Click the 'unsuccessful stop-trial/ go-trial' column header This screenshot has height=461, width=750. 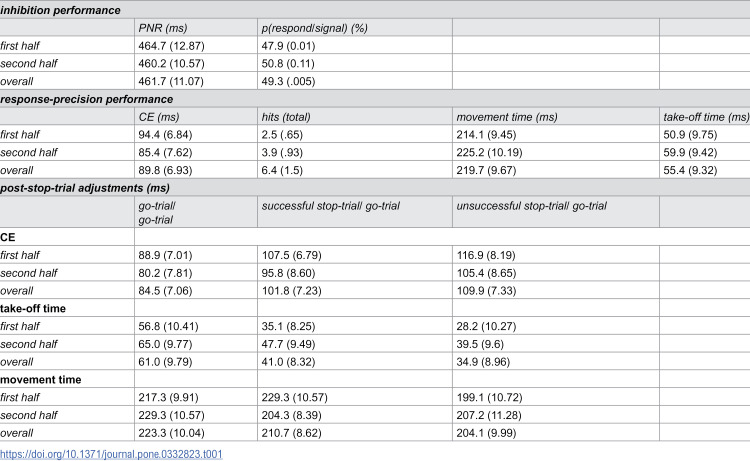531,206
